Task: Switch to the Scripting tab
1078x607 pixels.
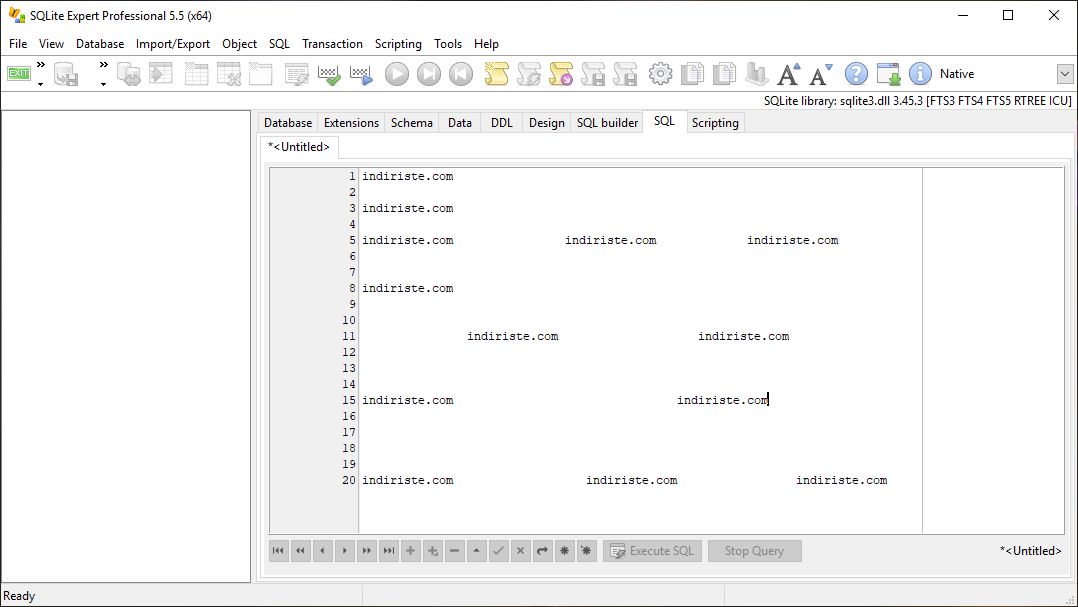Action: click(x=715, y=122)
